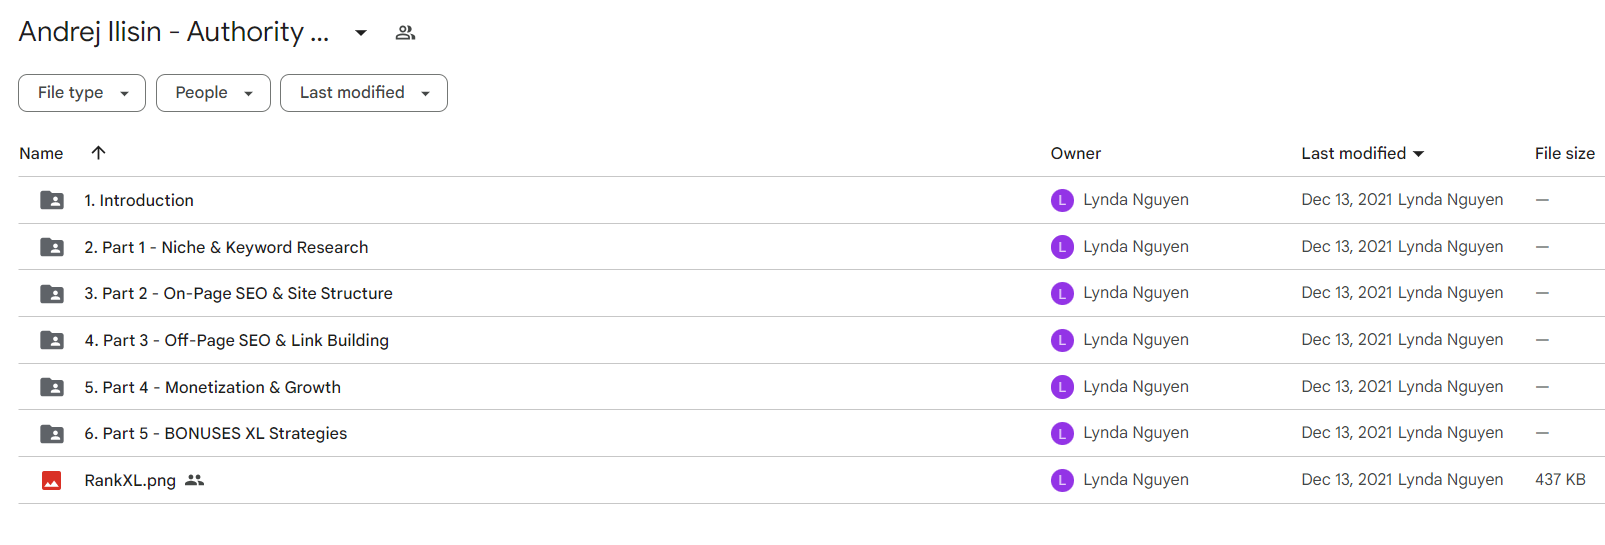
Task: Select folder icon for Niche & Keyword Research
Action: [x=52, y=247]
